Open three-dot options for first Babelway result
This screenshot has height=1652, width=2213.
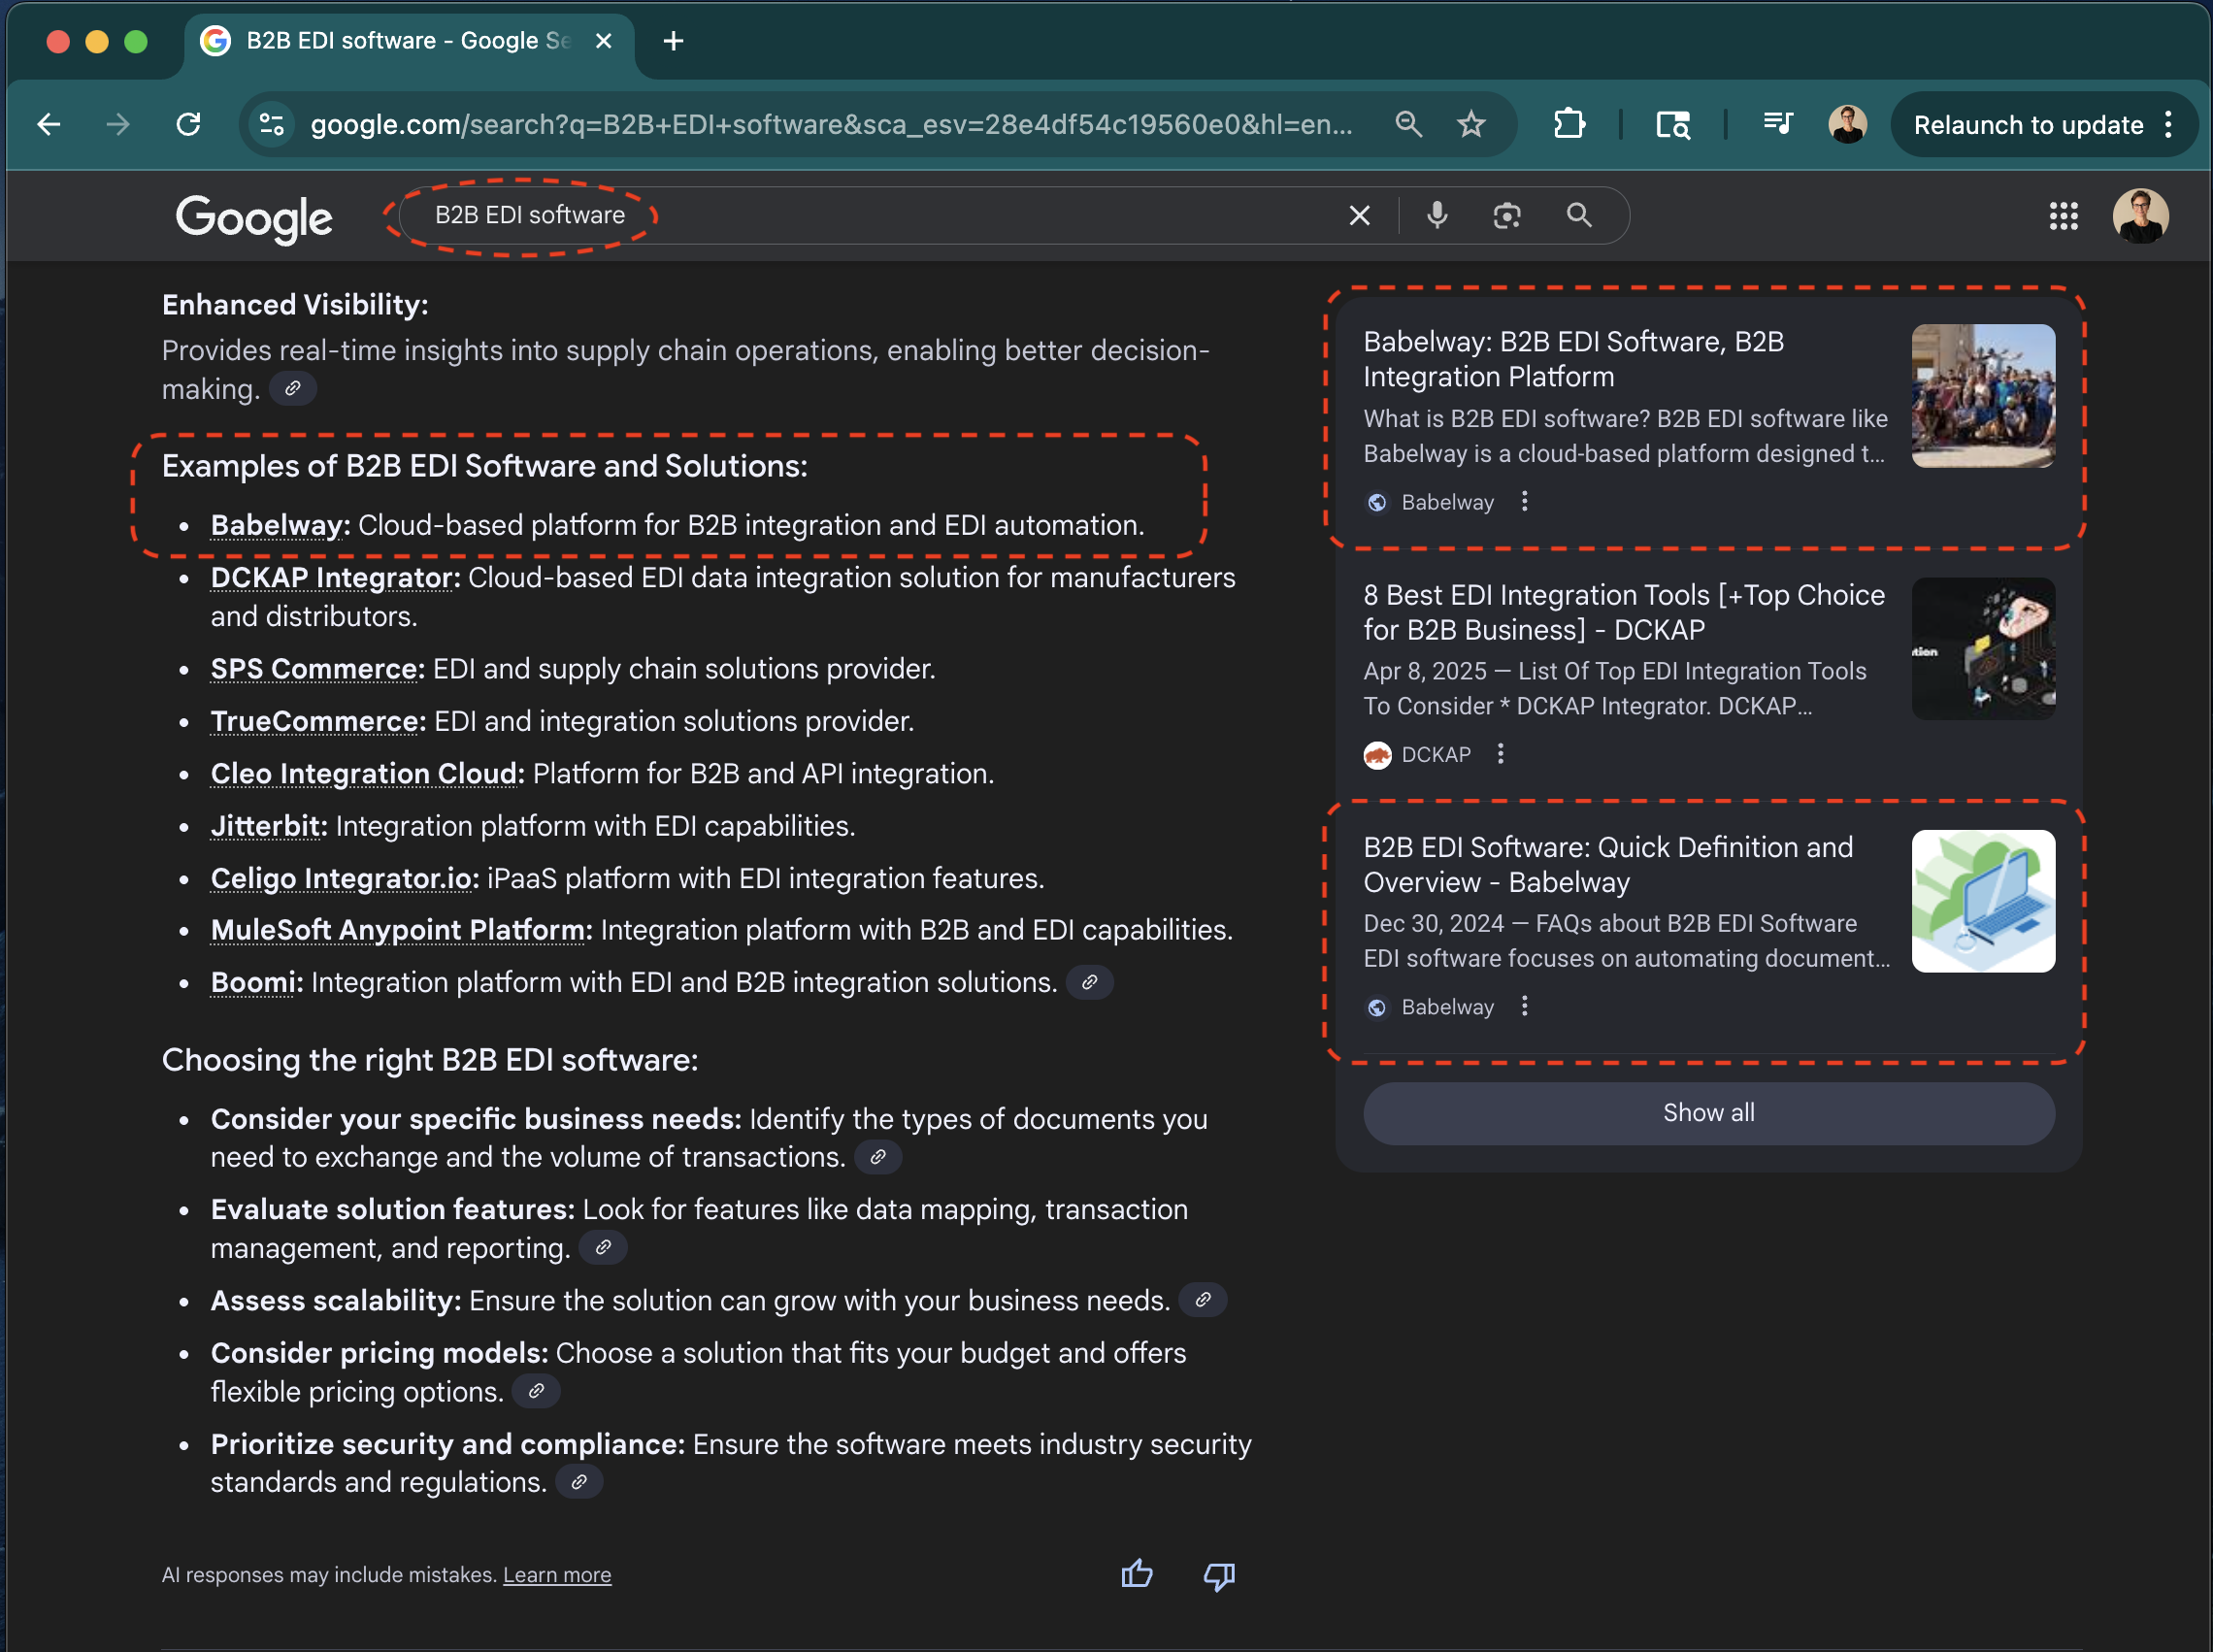pyautogui.click(x=1524, y=501)
